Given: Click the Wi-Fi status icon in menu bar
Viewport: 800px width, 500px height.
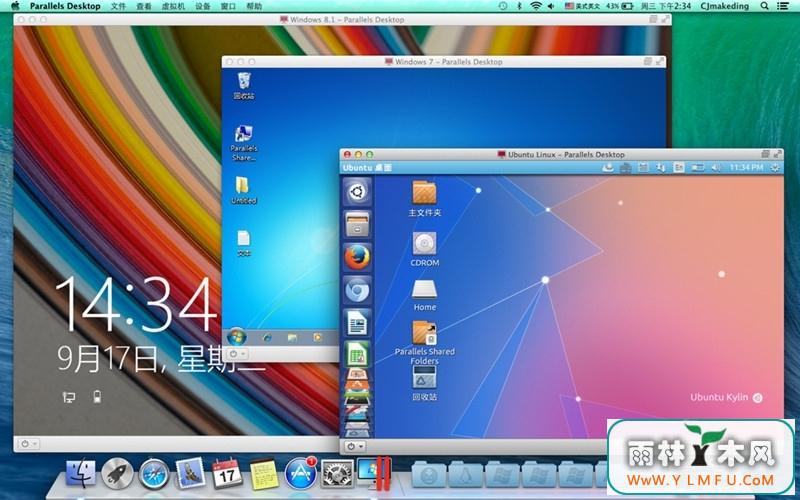Looking at the screenshot, I should [536, 6].
